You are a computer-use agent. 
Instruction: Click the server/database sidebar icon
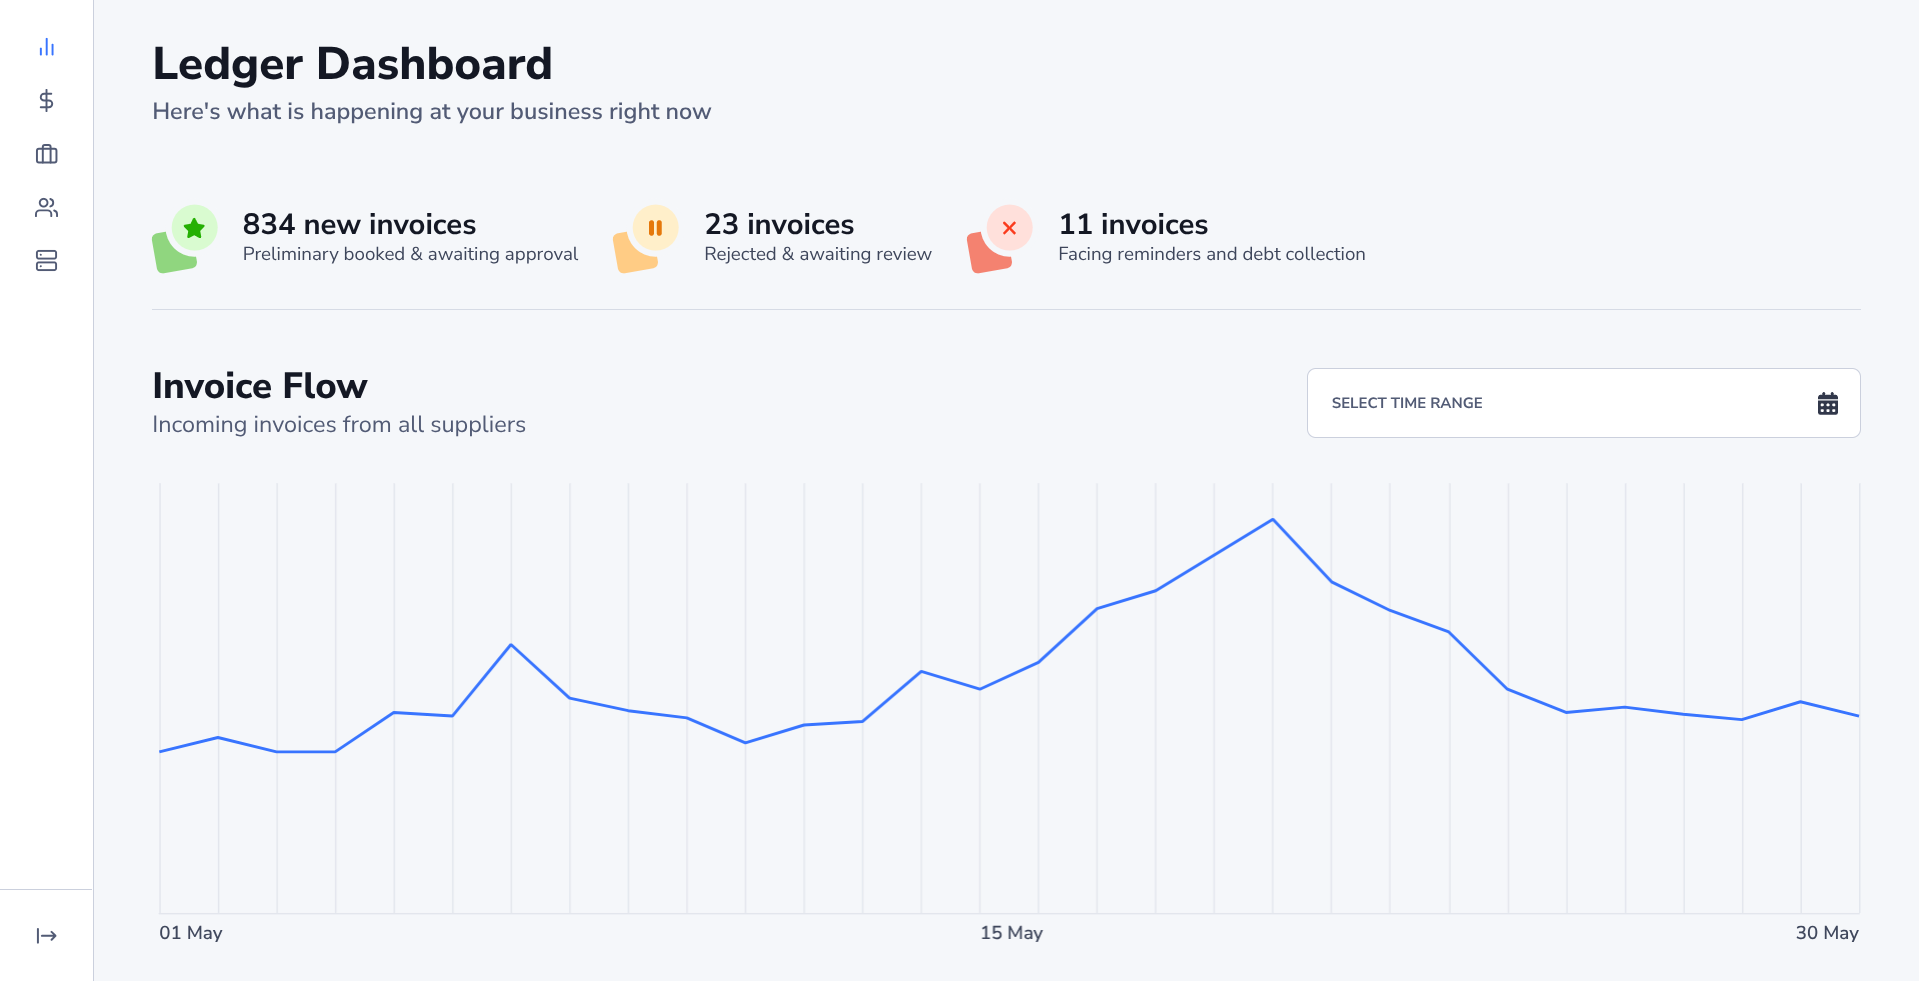(x=46, y=261)
